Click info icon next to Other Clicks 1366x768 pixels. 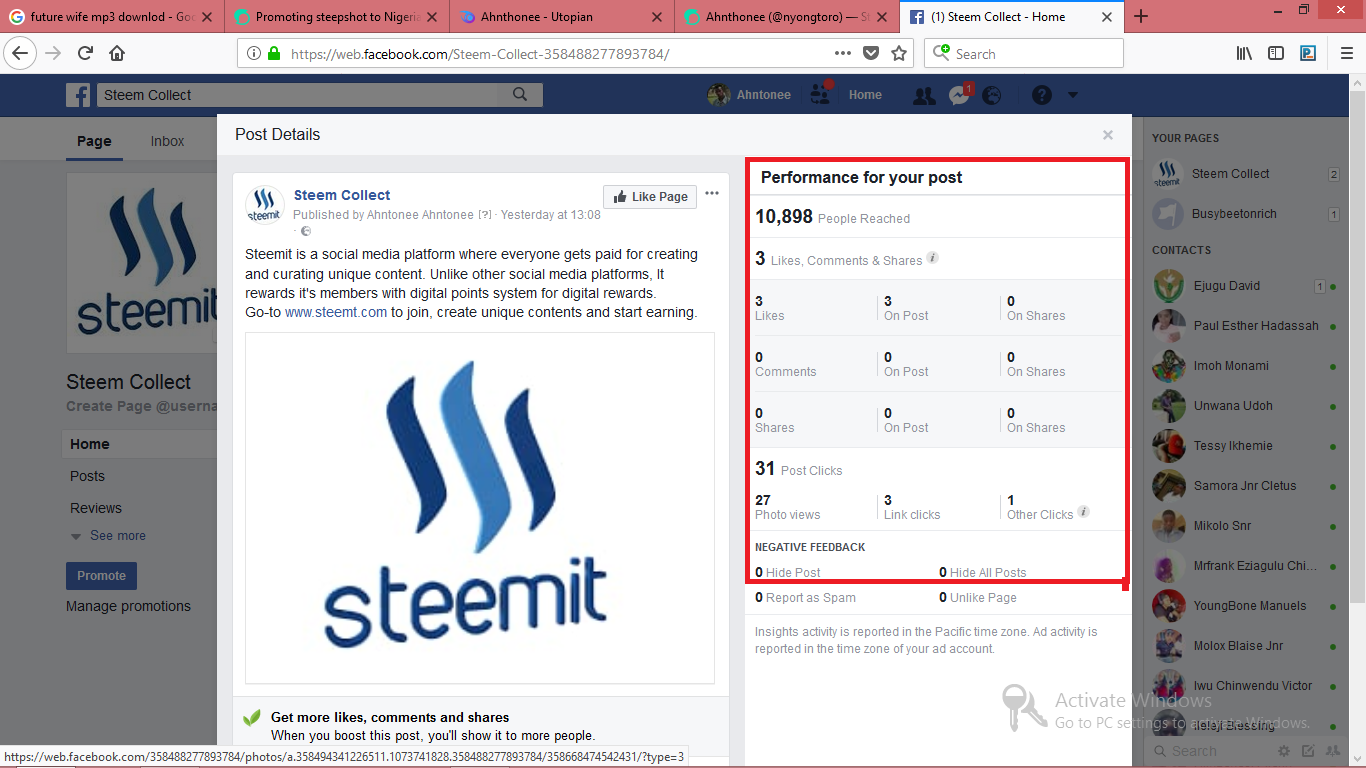(1083, 512)
